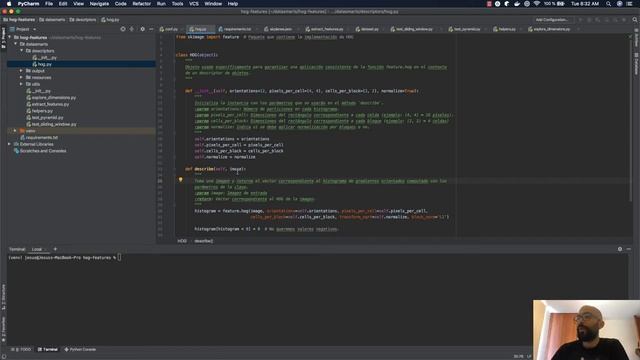The height and width of the screenshot is (360, 640).
Task: Click the expand all icon in Project panel
Action: [x=132, y=29]
